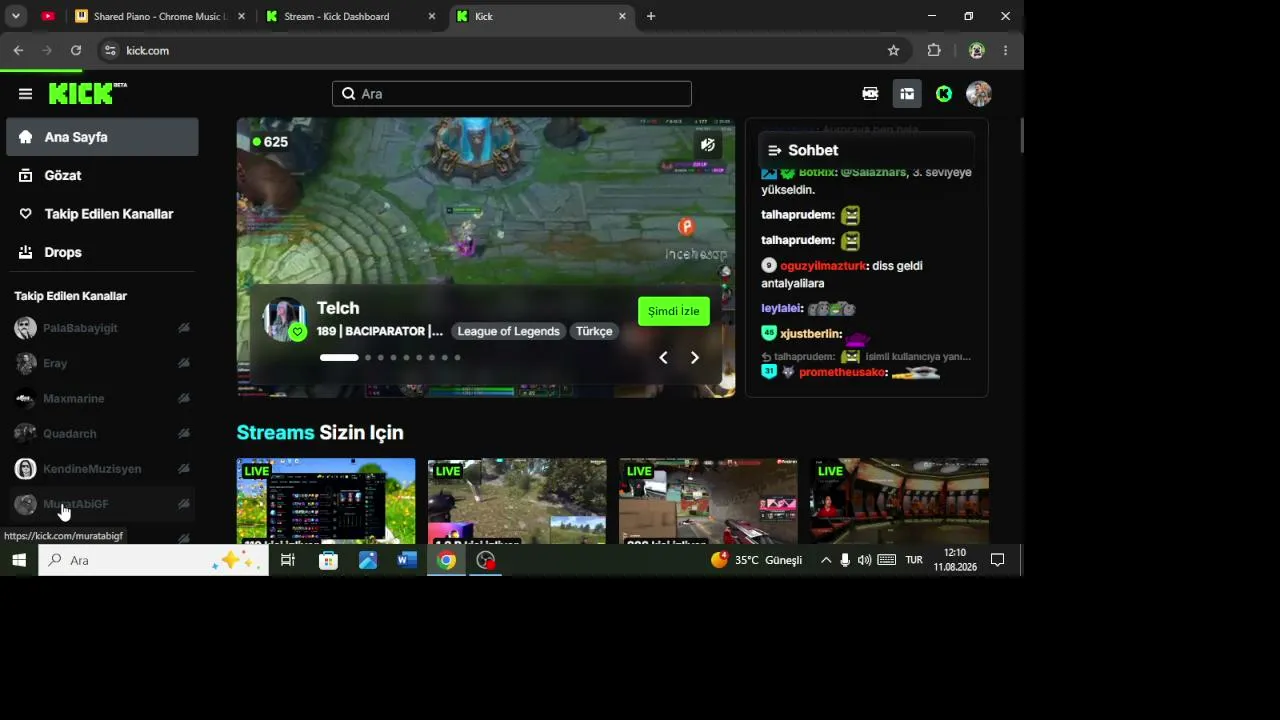
Task: Click the weather widget on taskbar
Action: click(757, 560)
